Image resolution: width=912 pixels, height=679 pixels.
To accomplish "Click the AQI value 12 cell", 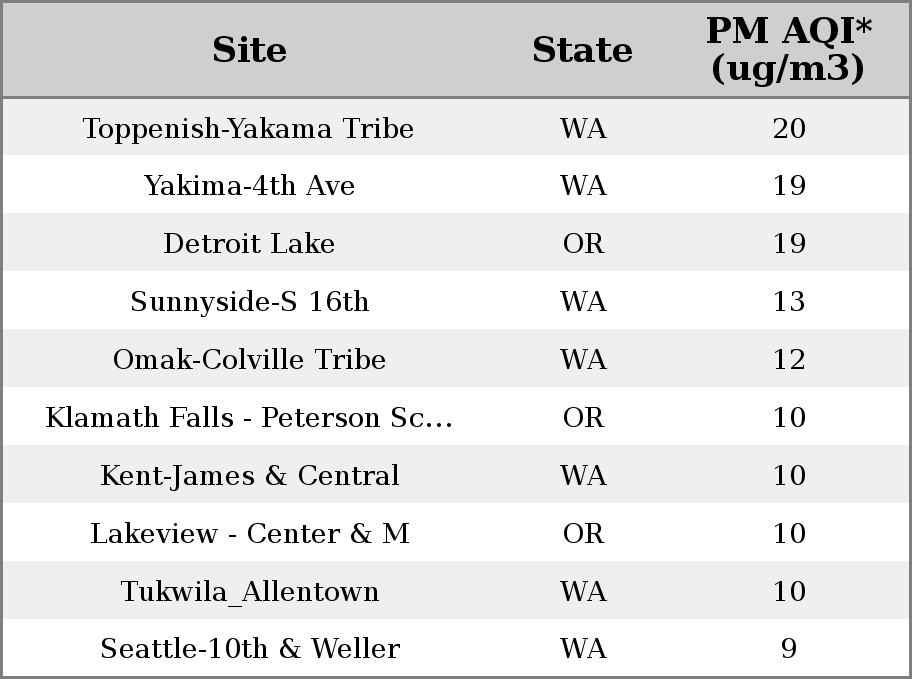I will [789, 360].
